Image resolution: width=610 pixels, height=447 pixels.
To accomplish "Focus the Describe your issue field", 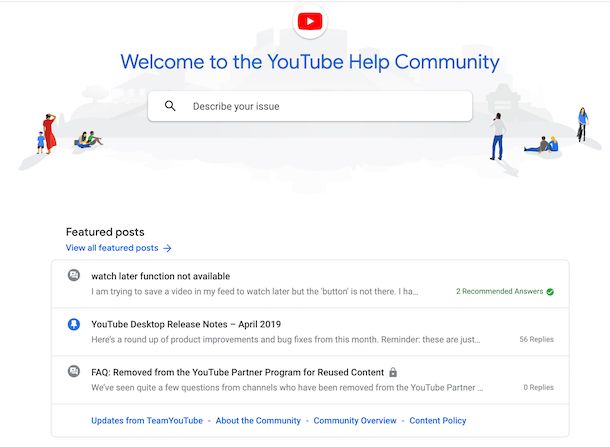I will click(310, 106).
